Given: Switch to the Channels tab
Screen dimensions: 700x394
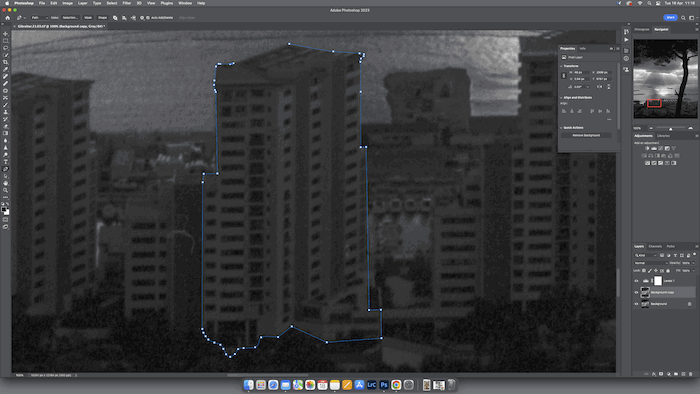Looking at the screenshot, I should pos(655,246).
